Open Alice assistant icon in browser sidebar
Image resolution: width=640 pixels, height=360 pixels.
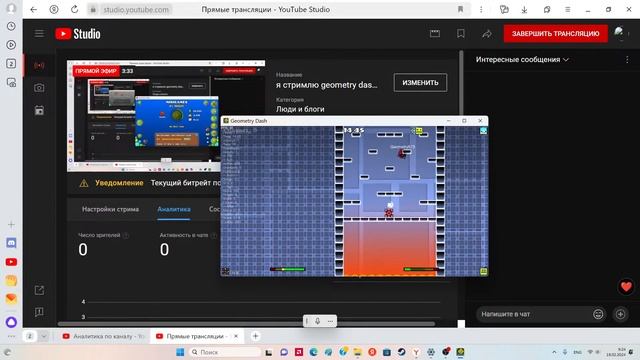pos(11,322)
